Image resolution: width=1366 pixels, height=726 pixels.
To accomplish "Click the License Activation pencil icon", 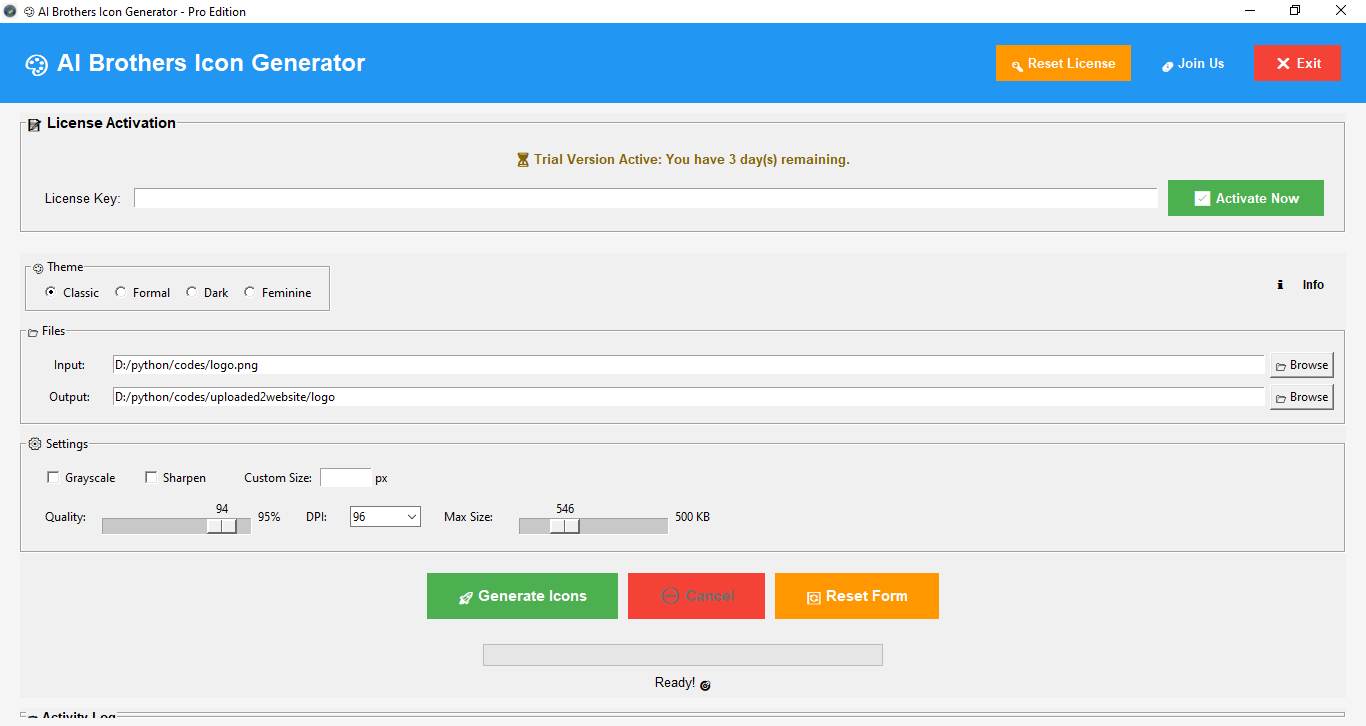I will click(x=35, y=125).
